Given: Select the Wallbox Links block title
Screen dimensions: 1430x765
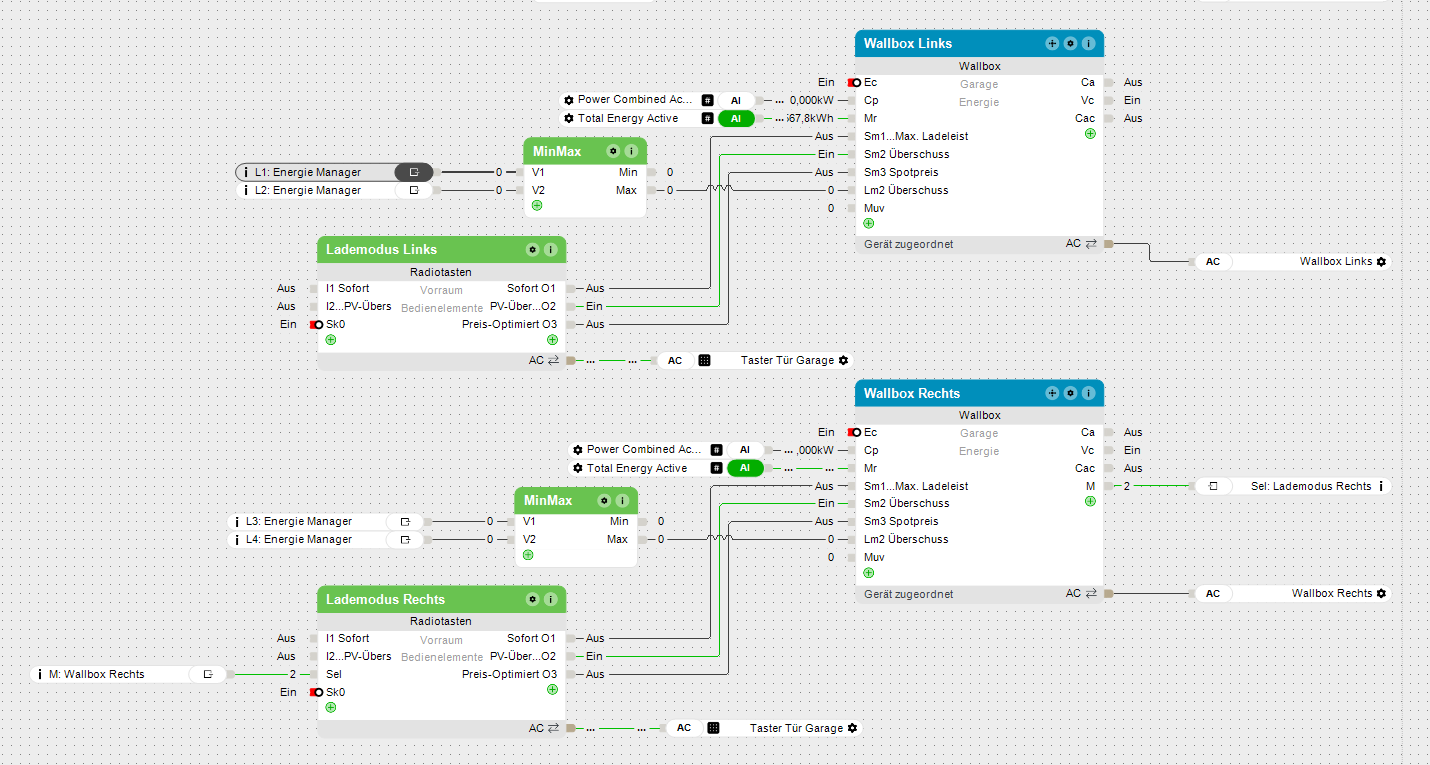Looking at the screenshot, I should (908, 44).
